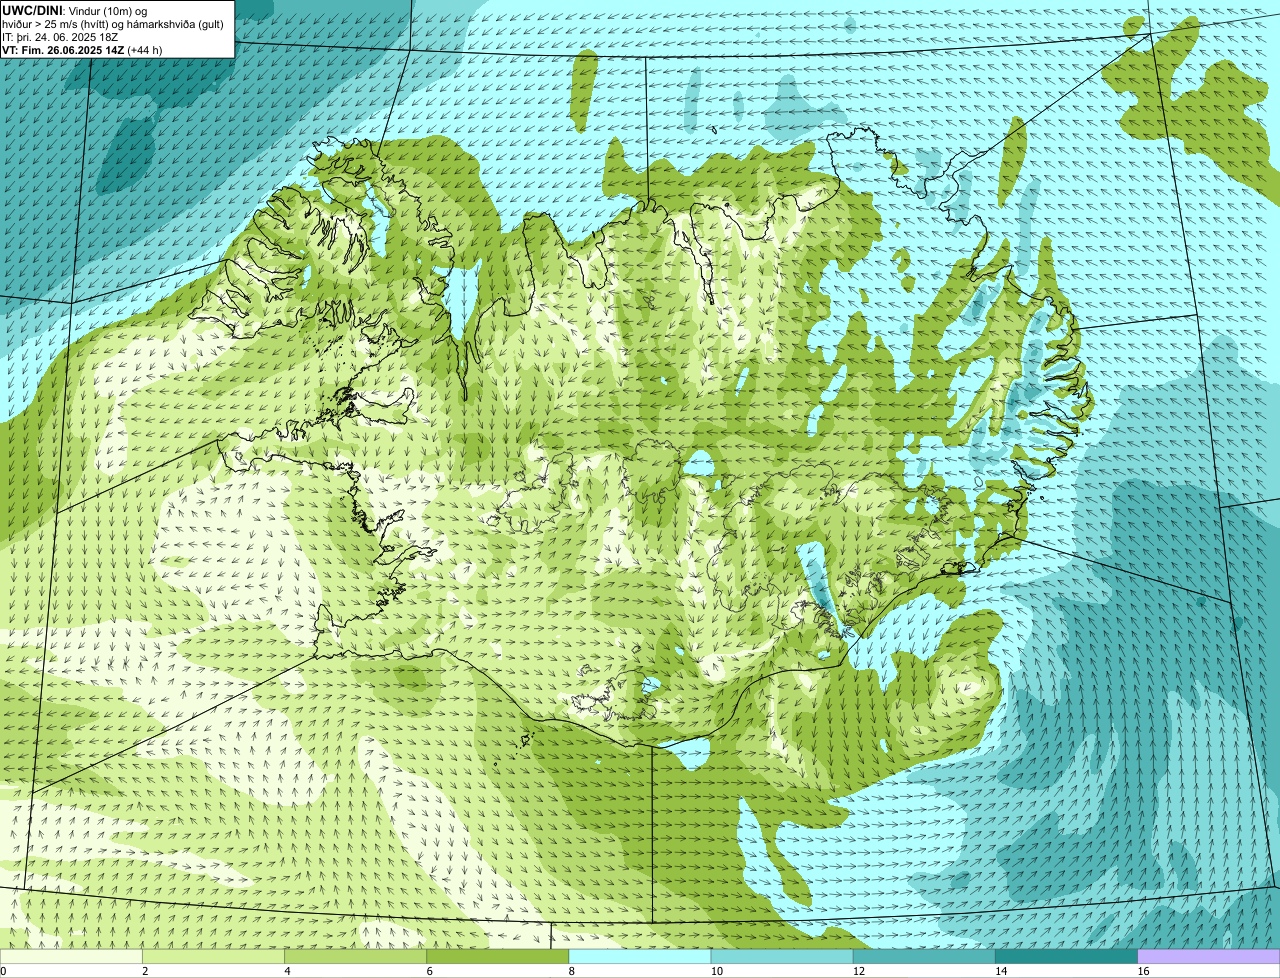The image size is (1280, 978).
Task: Click the 8–10 m/s light cyan legend swatch
Action: pos(640,956)
